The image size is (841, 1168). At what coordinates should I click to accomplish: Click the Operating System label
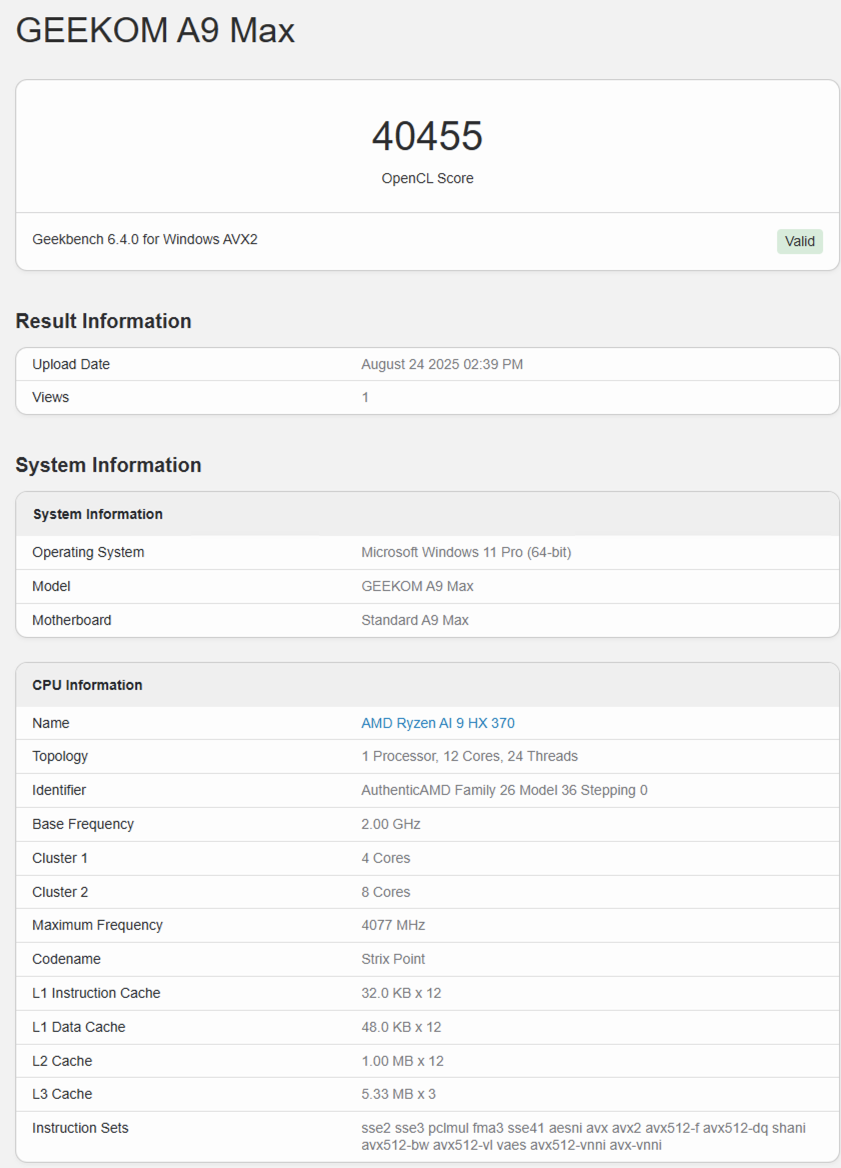click(x=88, y=552)
